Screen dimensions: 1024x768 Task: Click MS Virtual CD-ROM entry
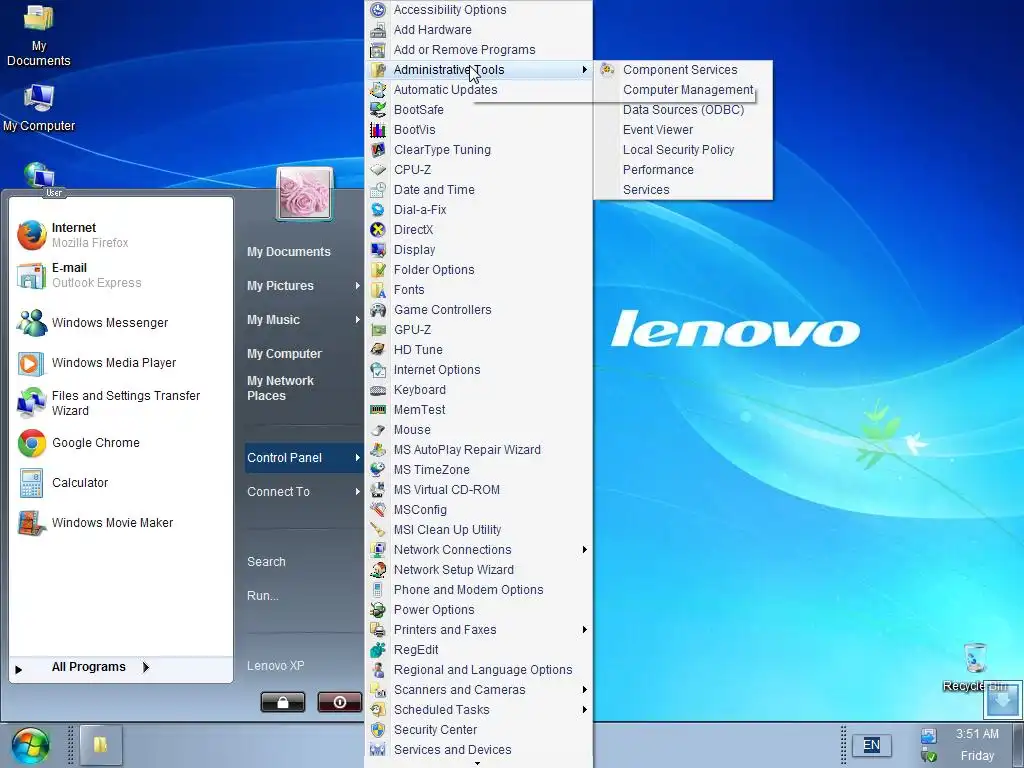point(479,490)
